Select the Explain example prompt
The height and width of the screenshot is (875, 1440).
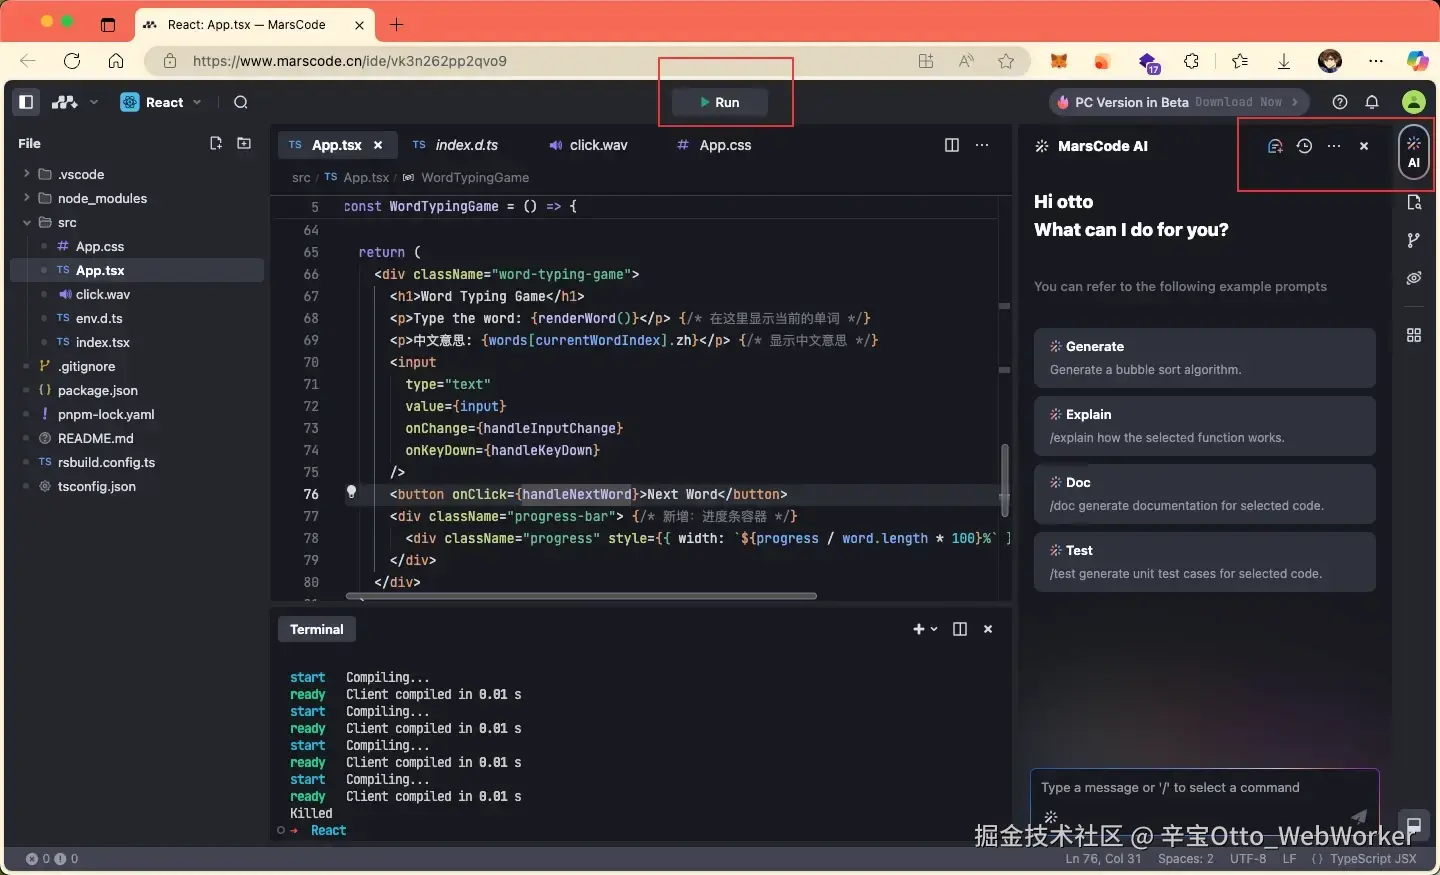1205,426
